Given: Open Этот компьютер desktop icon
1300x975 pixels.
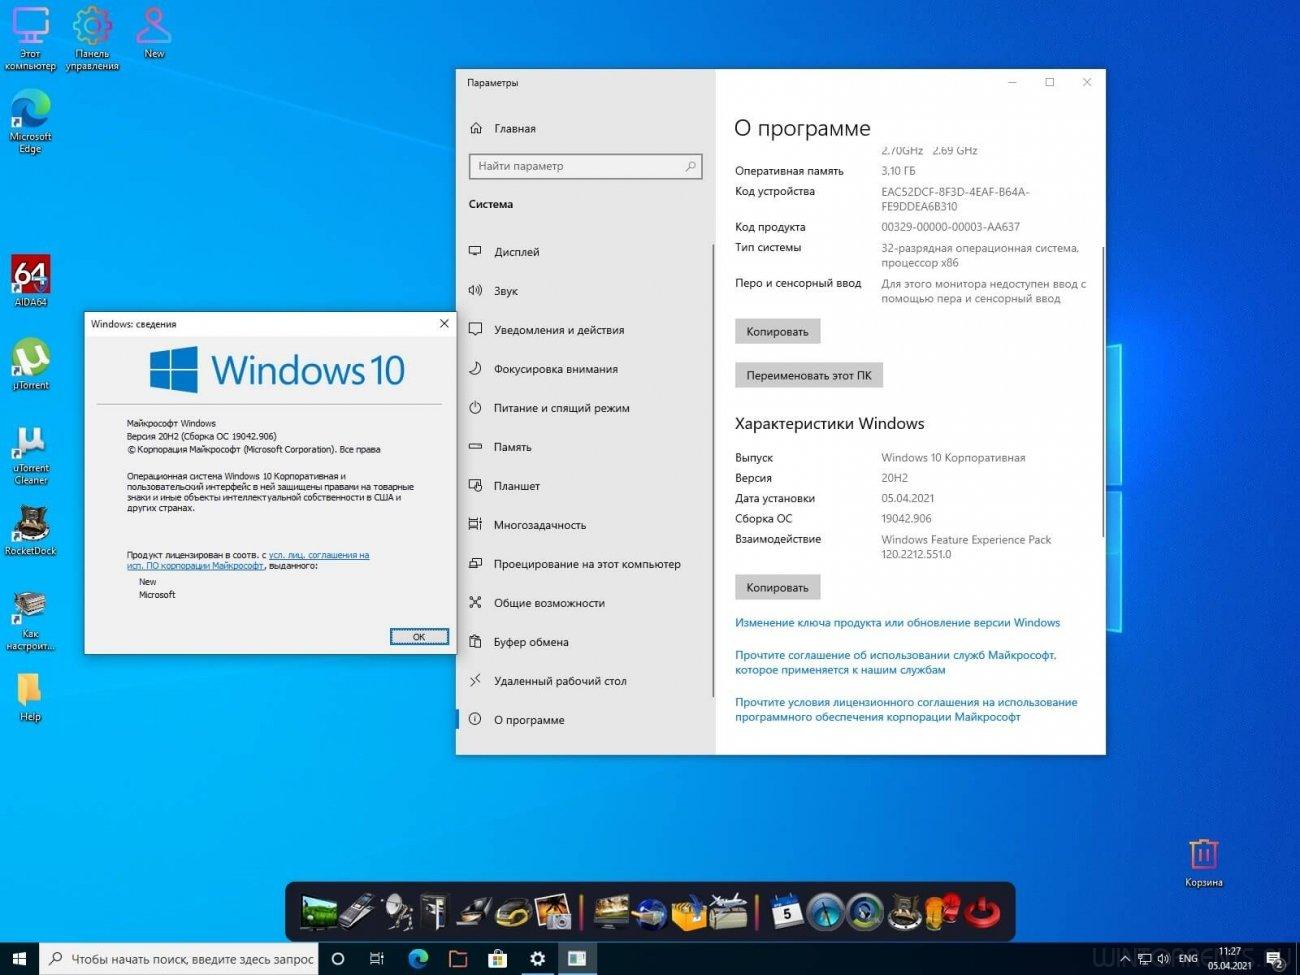Looking at the screenshot, I should click(30, 38).
